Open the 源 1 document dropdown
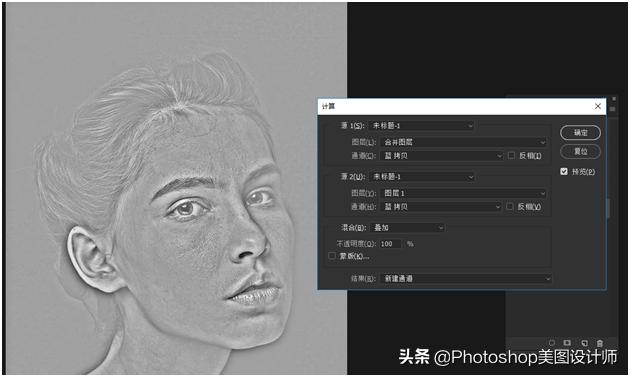Image resolution: width=630 pixels, height=377 pixels. click(x=421, y=126)
